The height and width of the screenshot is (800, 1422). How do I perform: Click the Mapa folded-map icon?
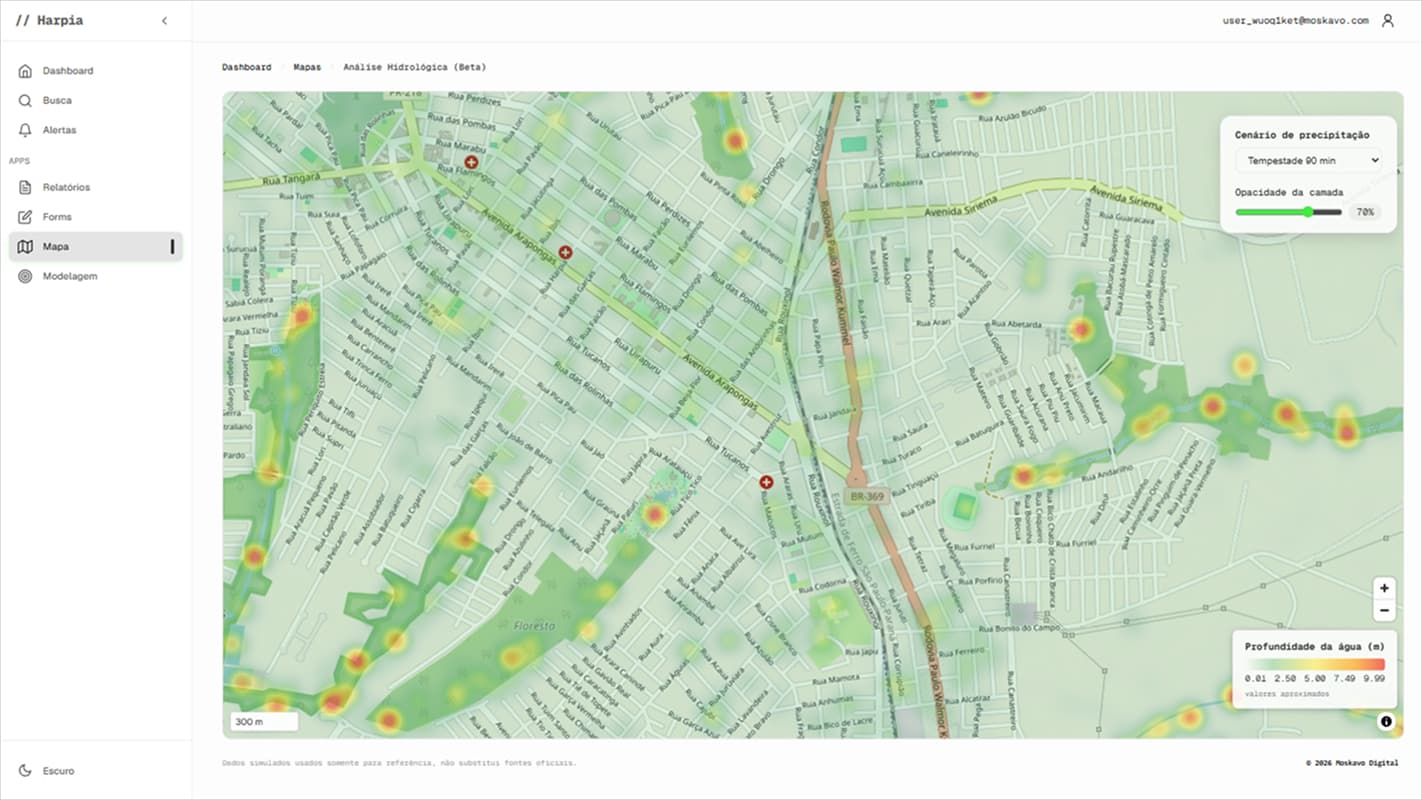pos(25,247)
